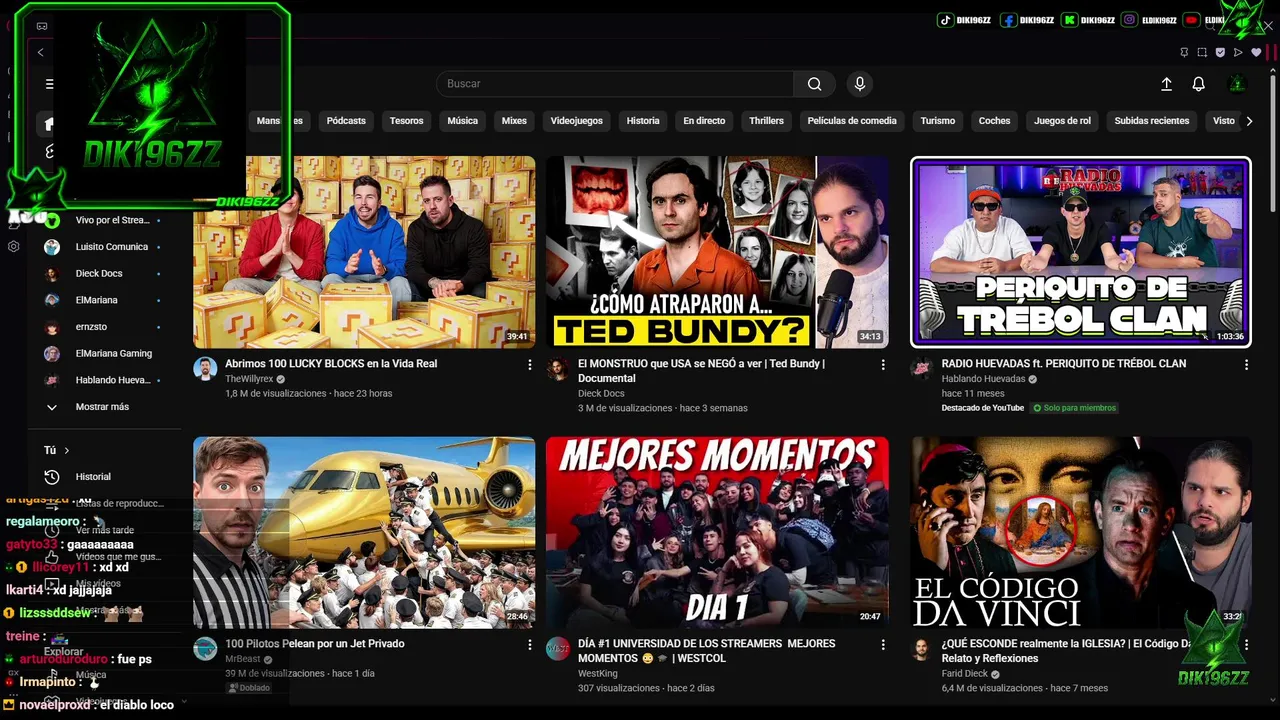Click browser pin icon in toolbar
The width and height of the screenshot is (1280, 720).
pos(1184,52)
